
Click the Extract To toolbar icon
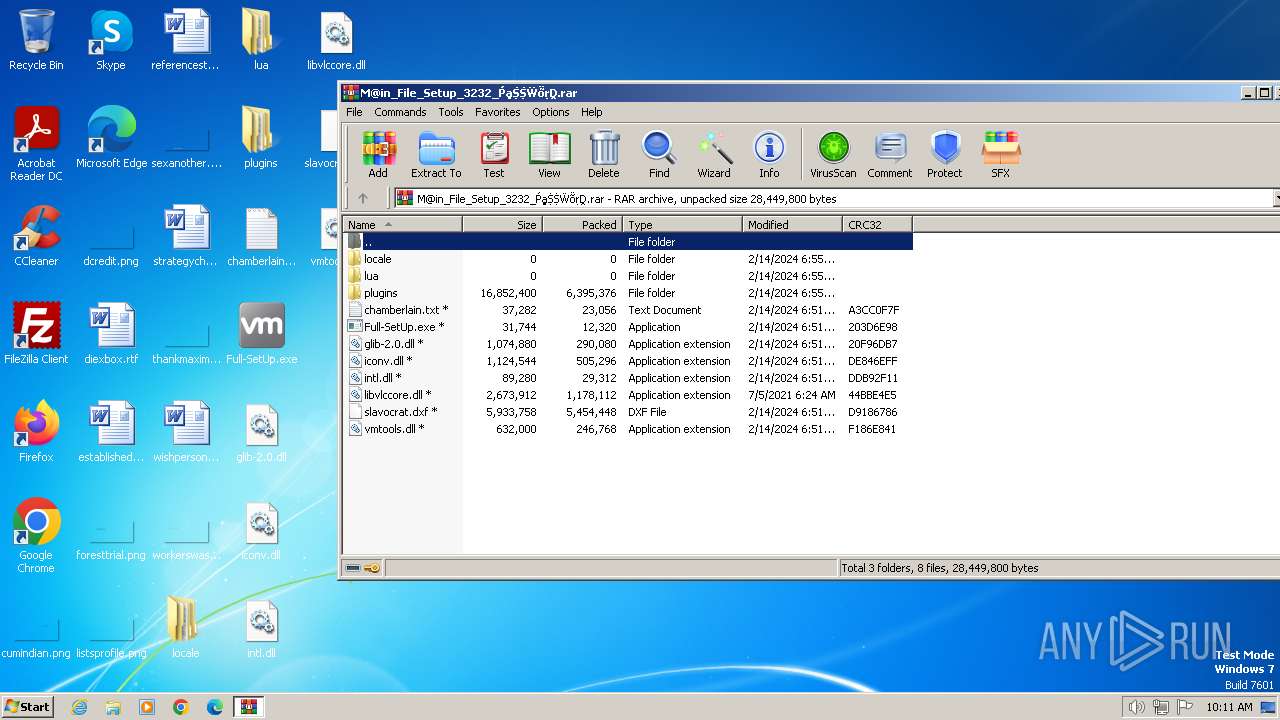(x=436, y=155)
